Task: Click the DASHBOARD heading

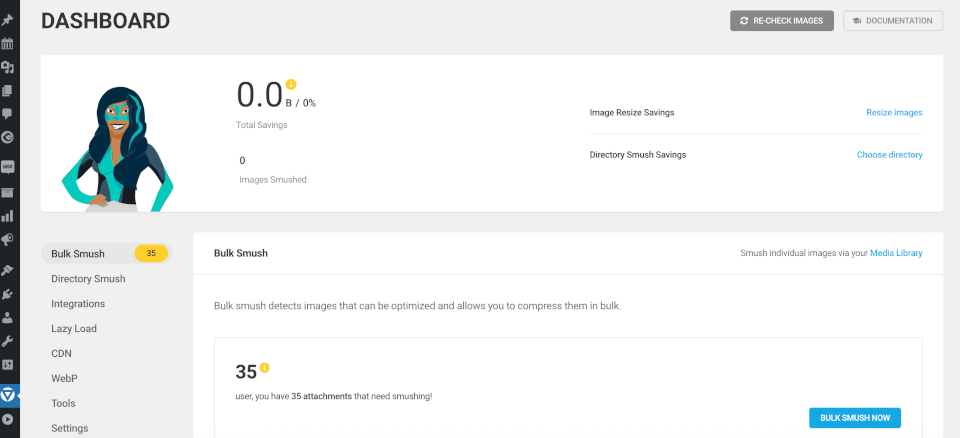Action: pos(105,21)
